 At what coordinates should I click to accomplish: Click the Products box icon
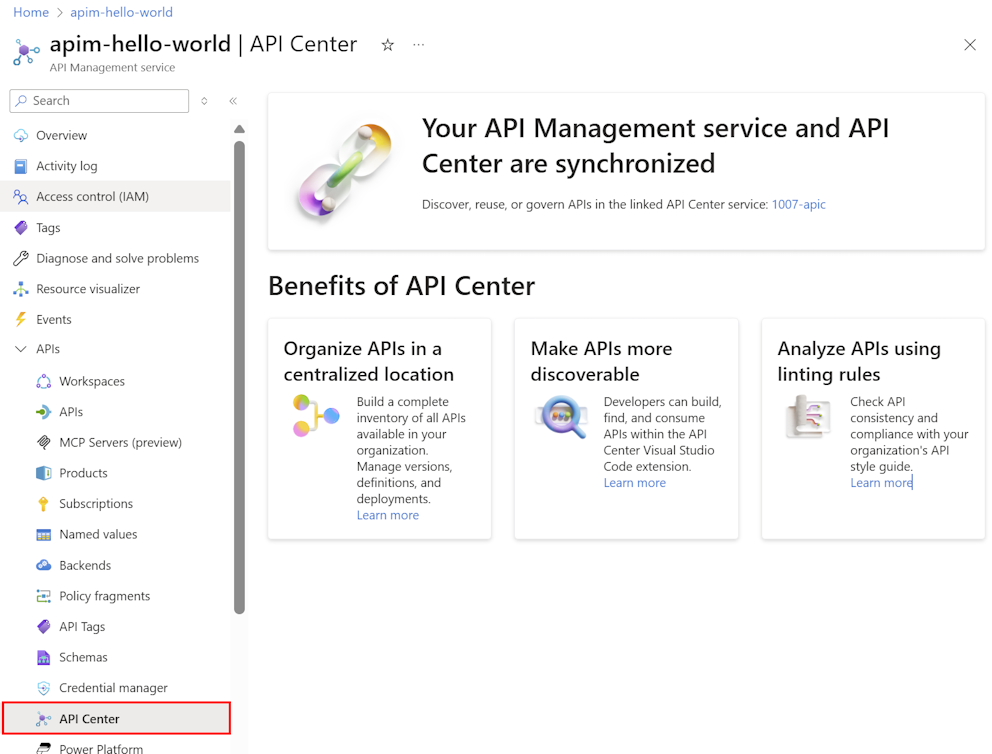pyautogui.click(x=44, y=473)
